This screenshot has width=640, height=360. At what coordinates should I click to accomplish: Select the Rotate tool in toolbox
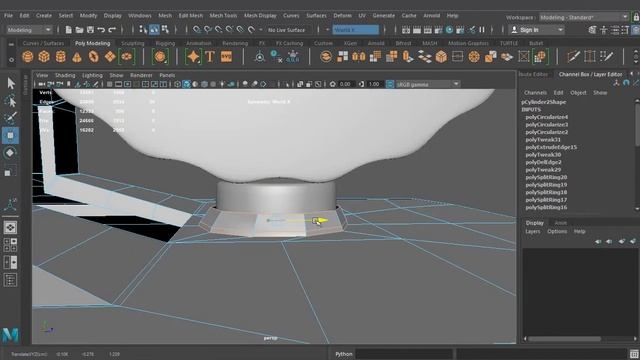(10, 153)
